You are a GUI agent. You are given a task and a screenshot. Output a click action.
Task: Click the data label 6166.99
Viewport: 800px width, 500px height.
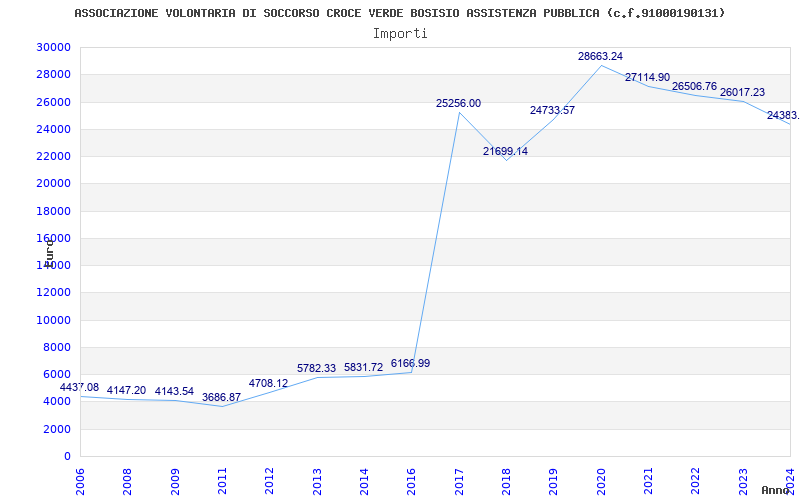click(410, 363)
